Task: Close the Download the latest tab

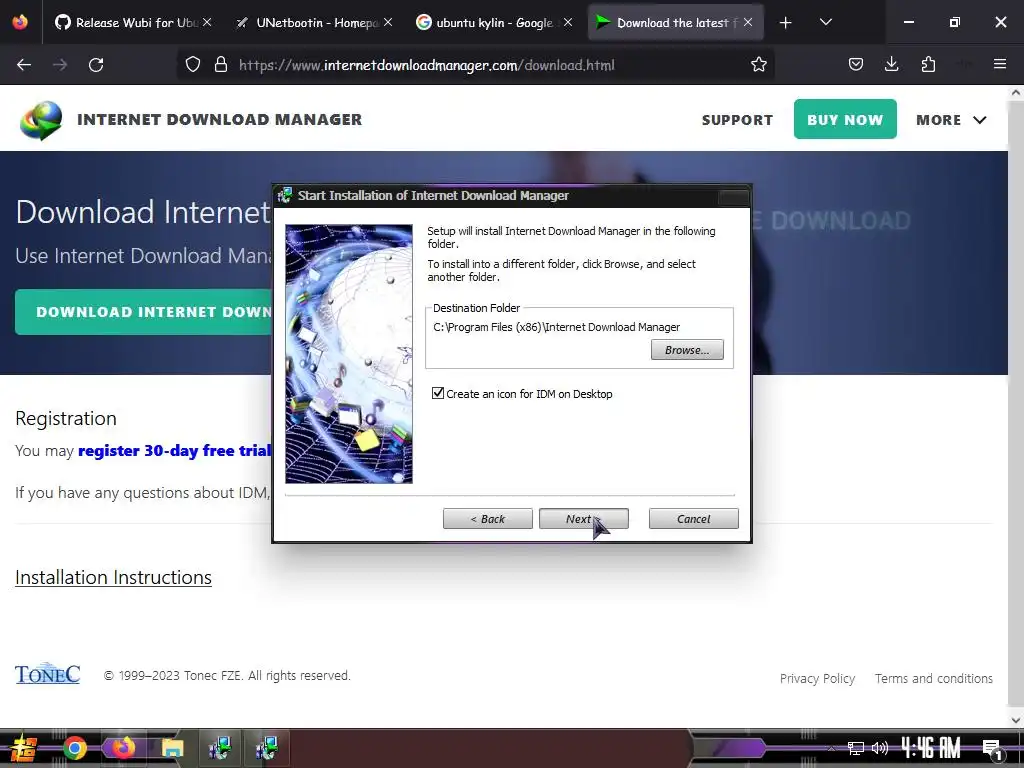Action: pyautogui.click(x=748, y=22)
